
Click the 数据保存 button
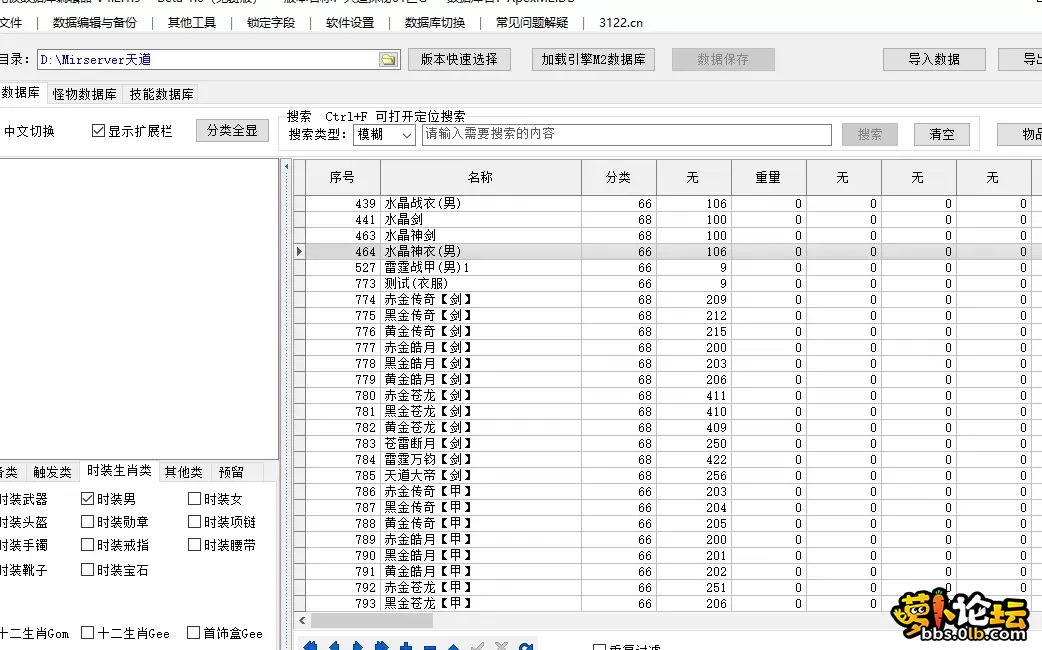pos(723,59)
